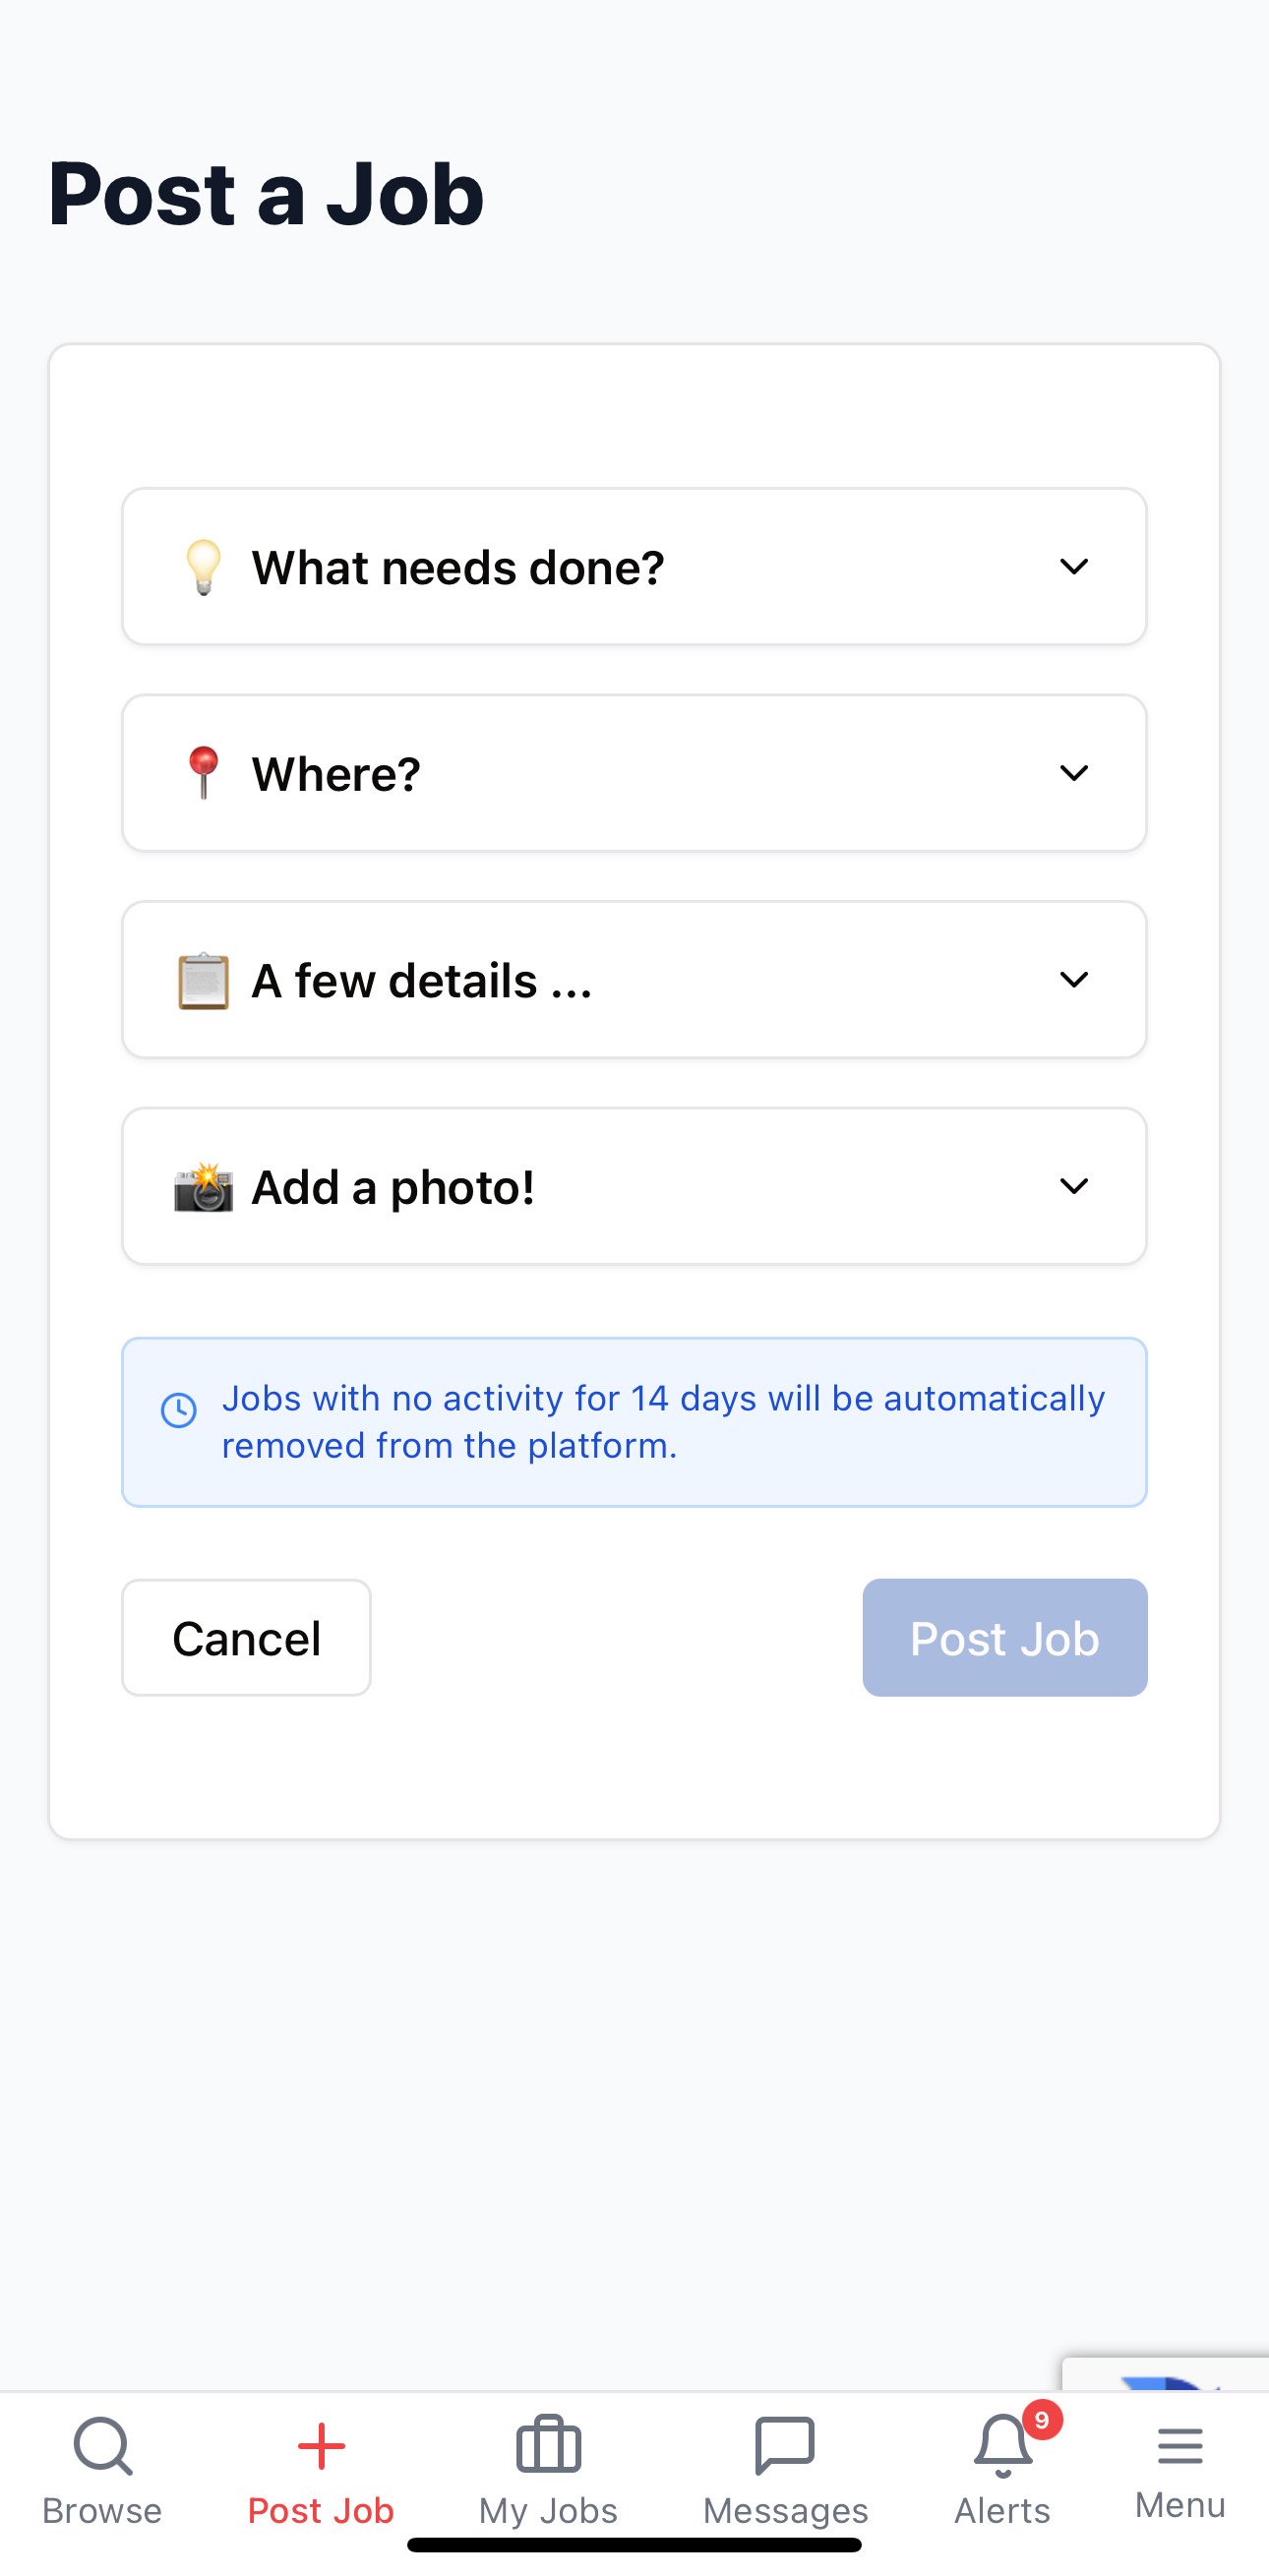Tap the Browse magnifier icon
This screenshot has width=1269, height=2576.
(x=102, y=2446)
